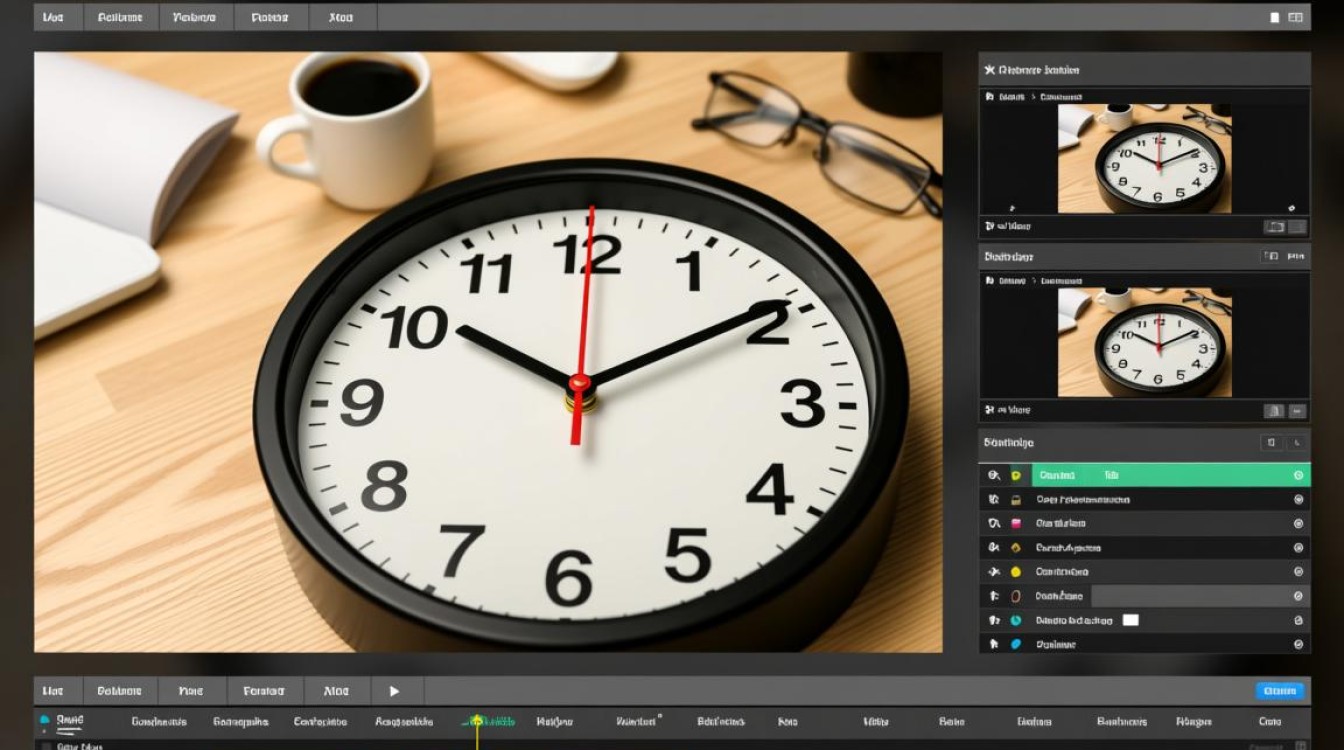
Task: Select the second tab in the bottom toolbar
Action: click(x=119, y=691)
